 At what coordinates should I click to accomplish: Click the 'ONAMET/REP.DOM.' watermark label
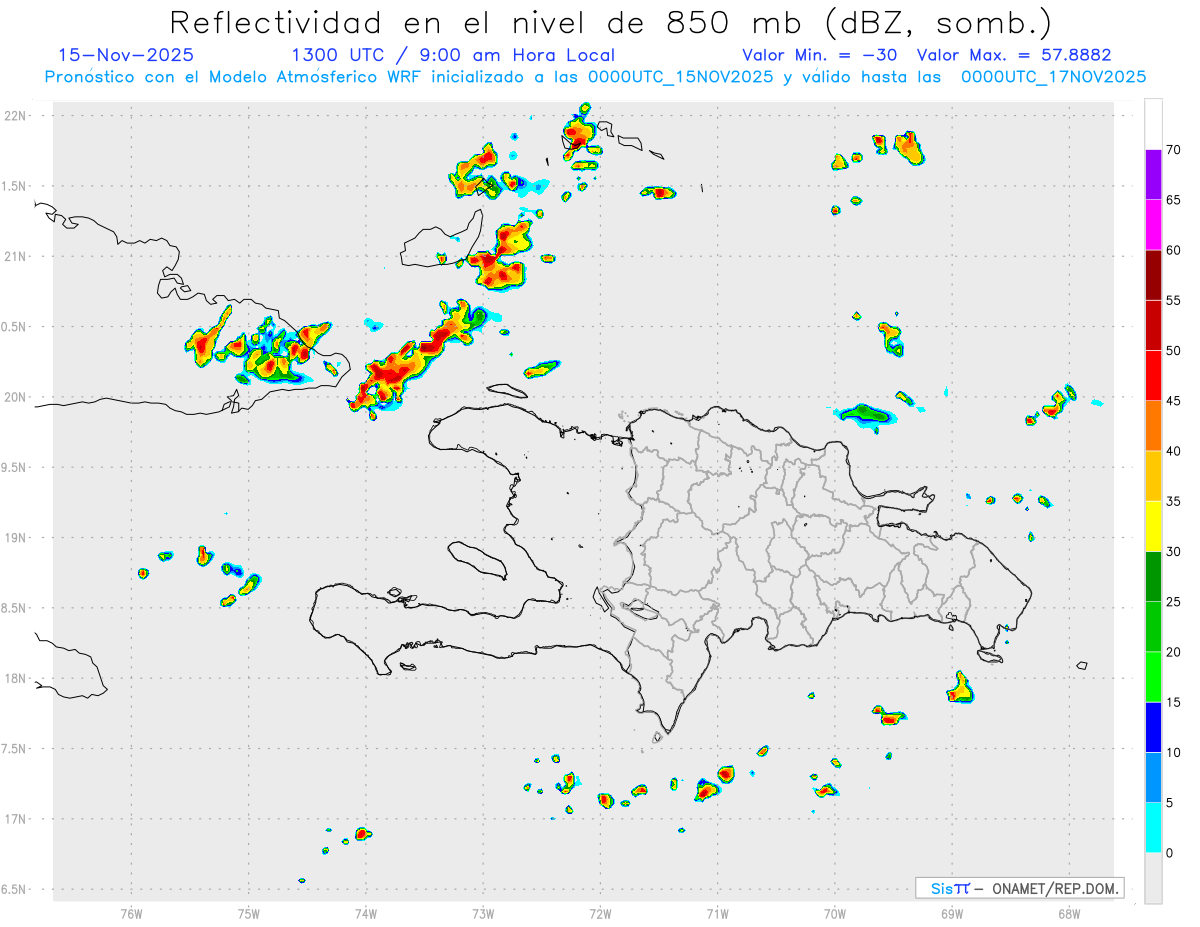tap(1056, 888)
